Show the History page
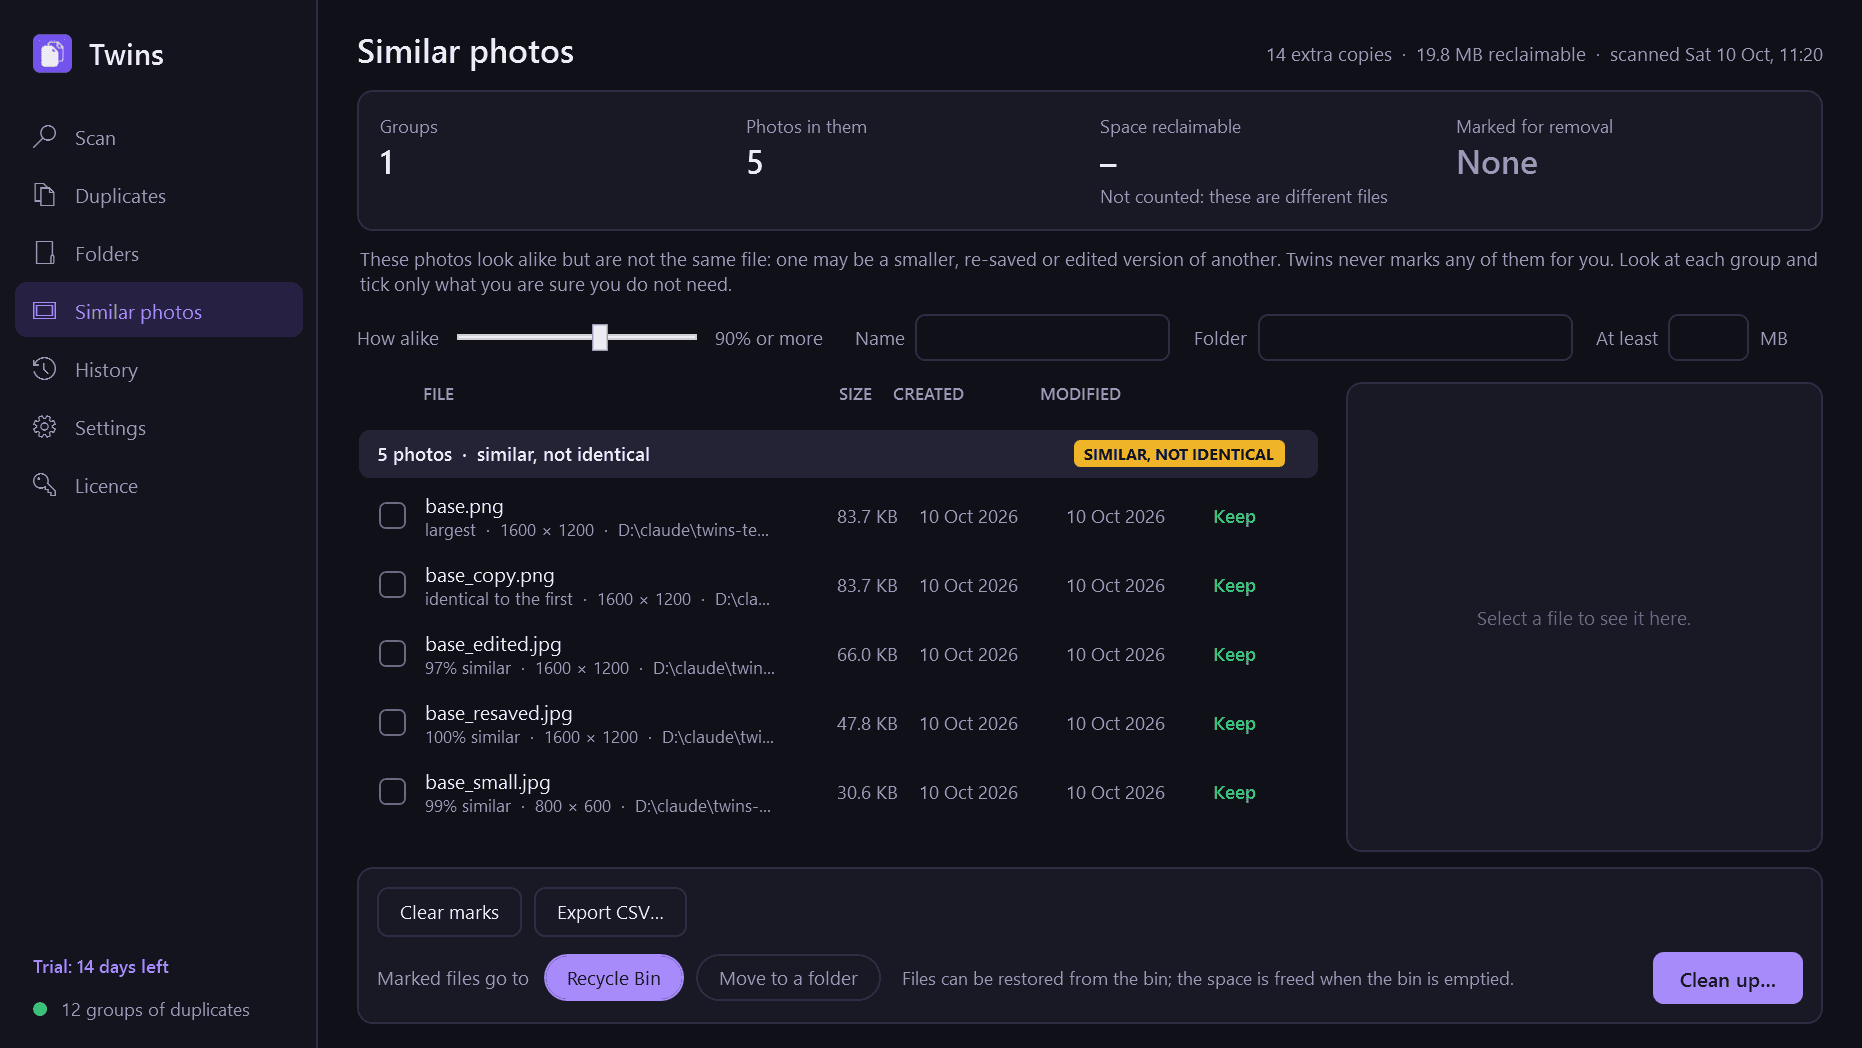Screen dimensions: 1862x1048 (159, 370)
